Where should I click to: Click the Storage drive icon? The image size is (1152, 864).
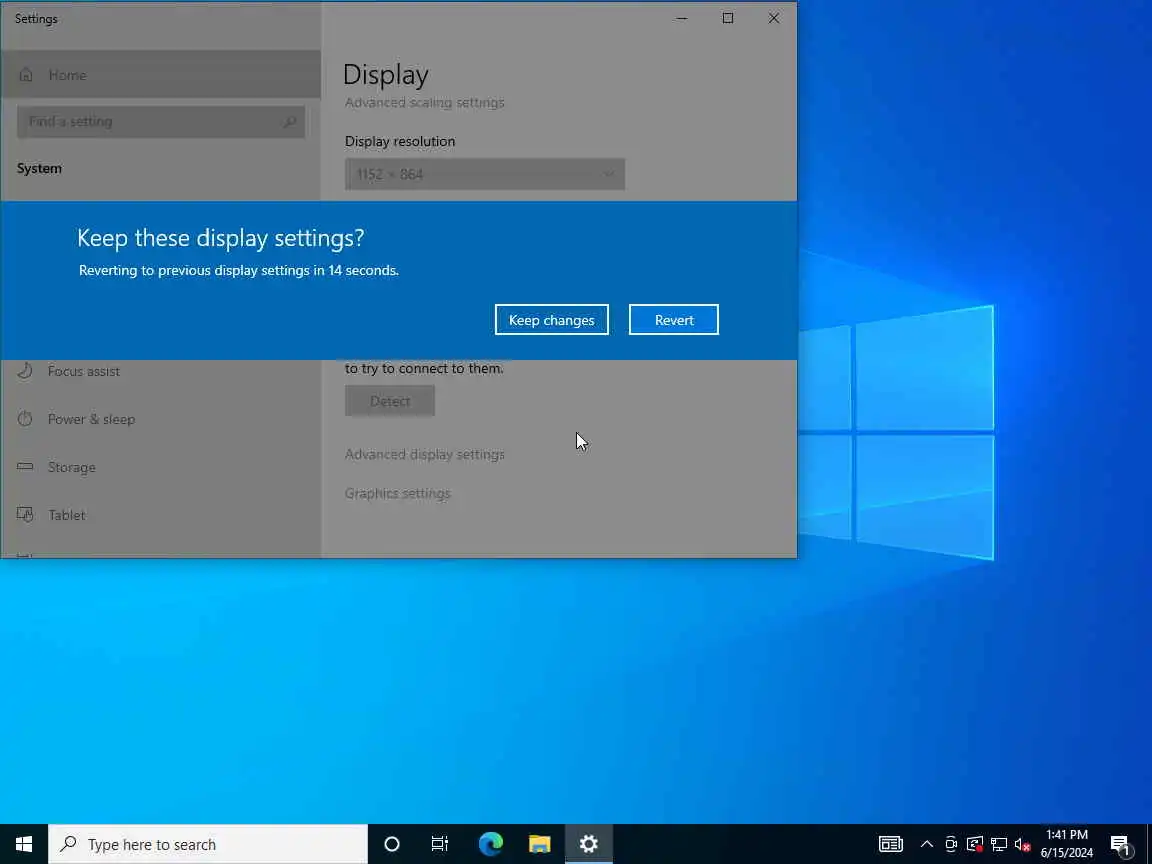(x=25, y=467)
